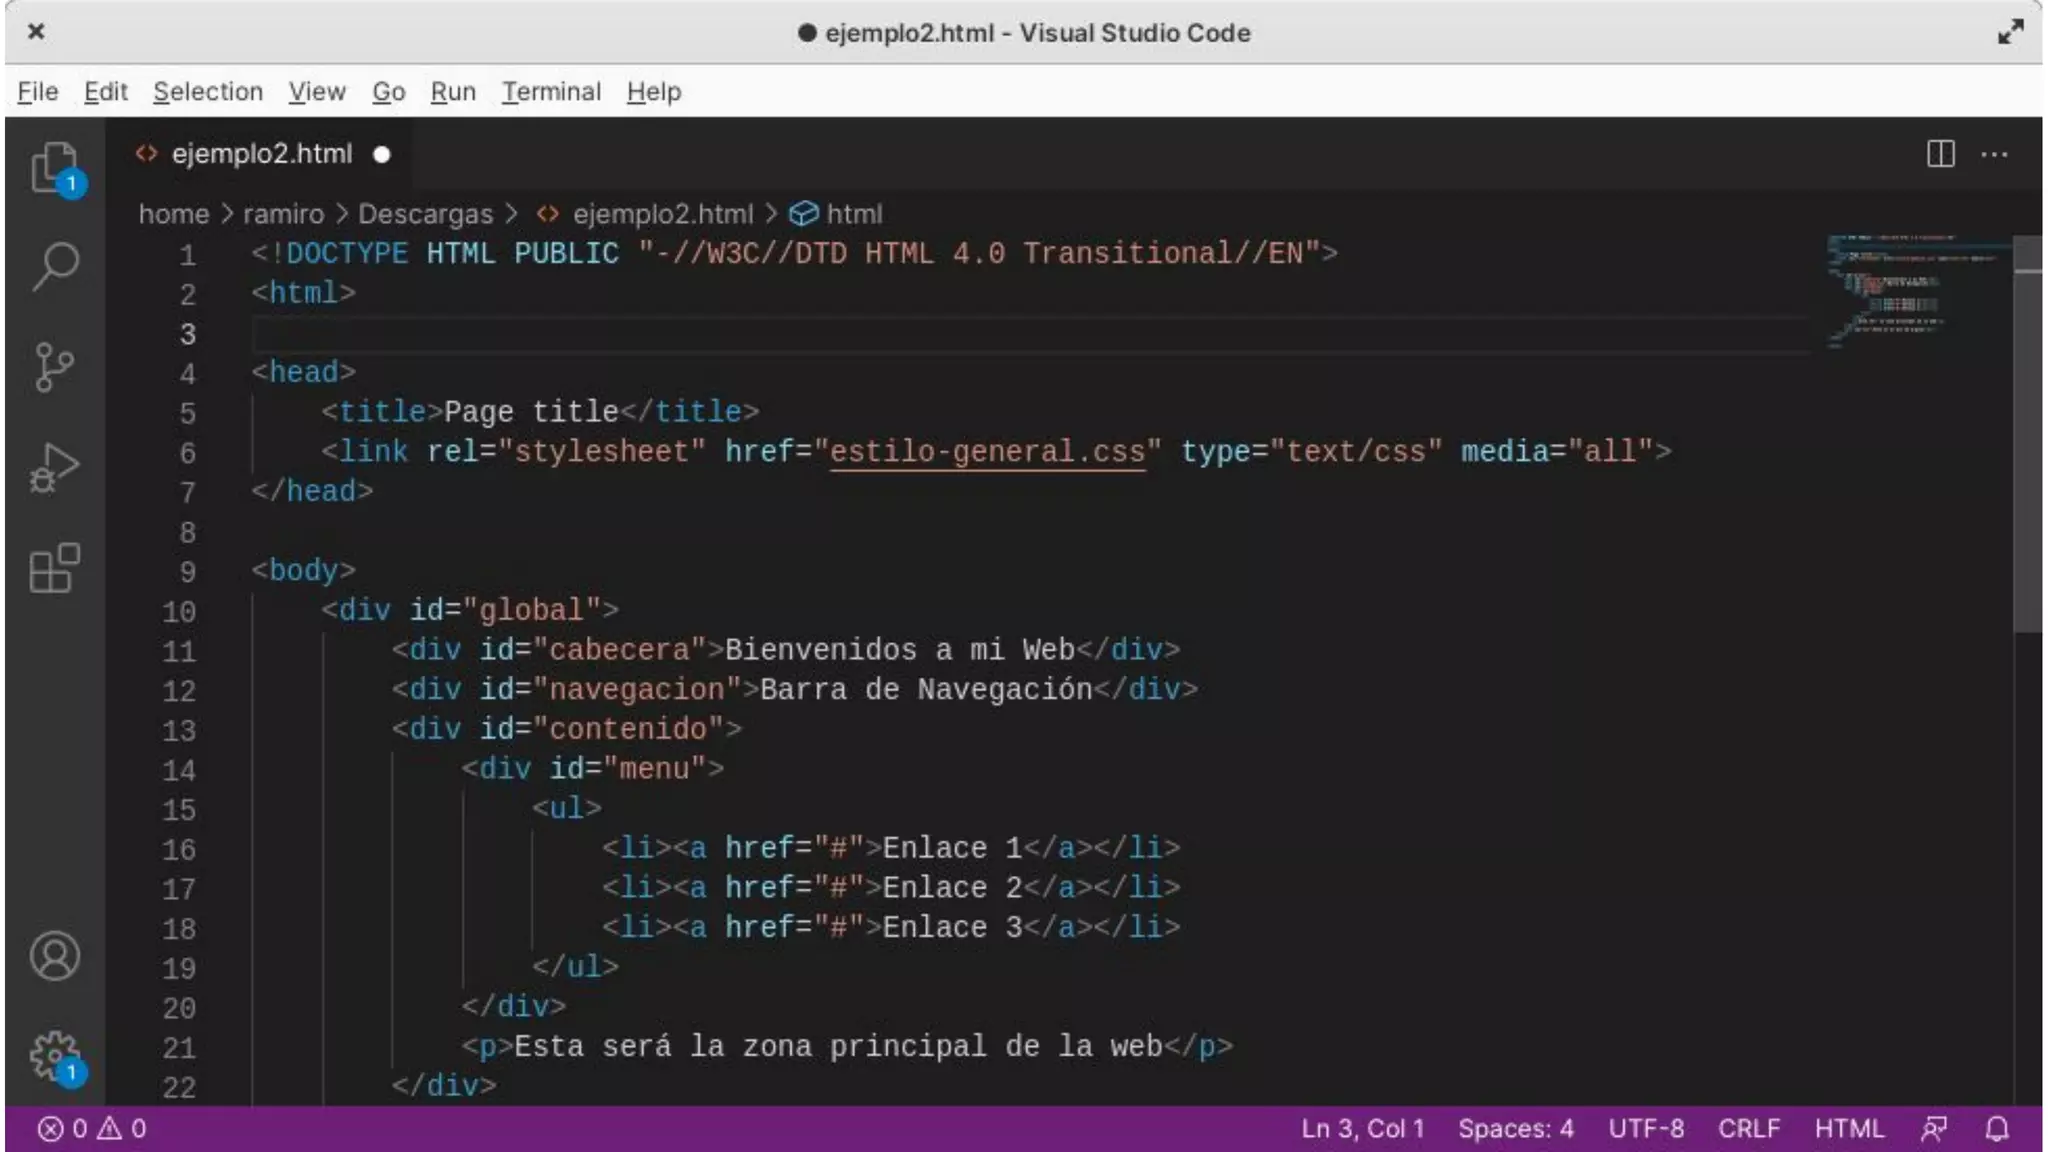The width and height of the screenshot is (2048, 1152).
Task: Click the feedback icon in status bar
Action: coord(1933,1129)
